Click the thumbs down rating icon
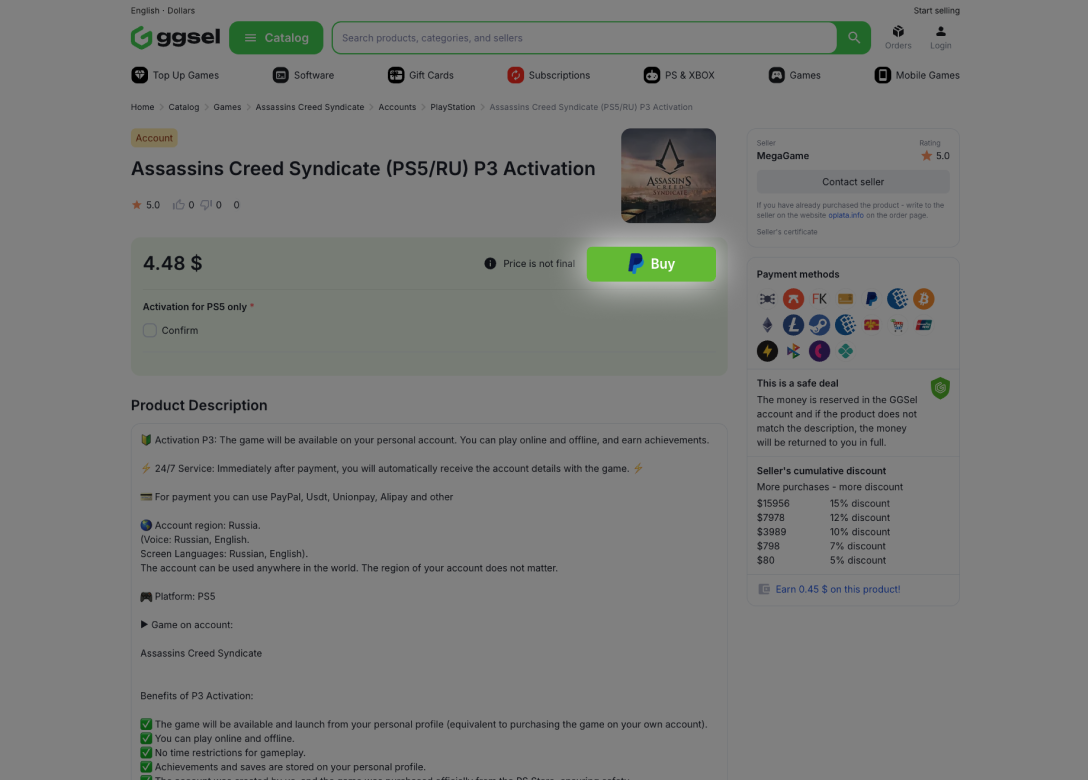 (x=206, y=205)
